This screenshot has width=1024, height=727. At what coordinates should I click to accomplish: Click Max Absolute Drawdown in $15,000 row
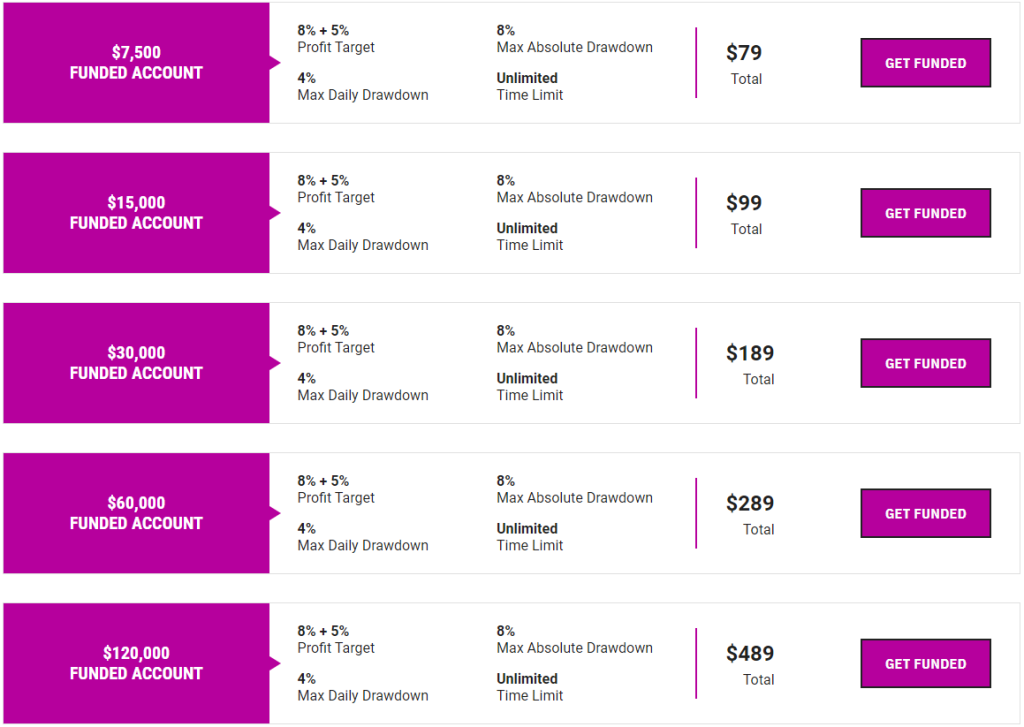pos(575,197)
